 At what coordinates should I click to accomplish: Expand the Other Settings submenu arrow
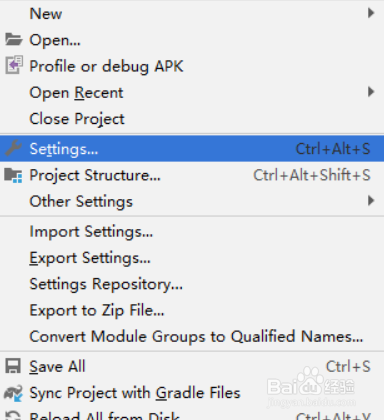point(371,201)
